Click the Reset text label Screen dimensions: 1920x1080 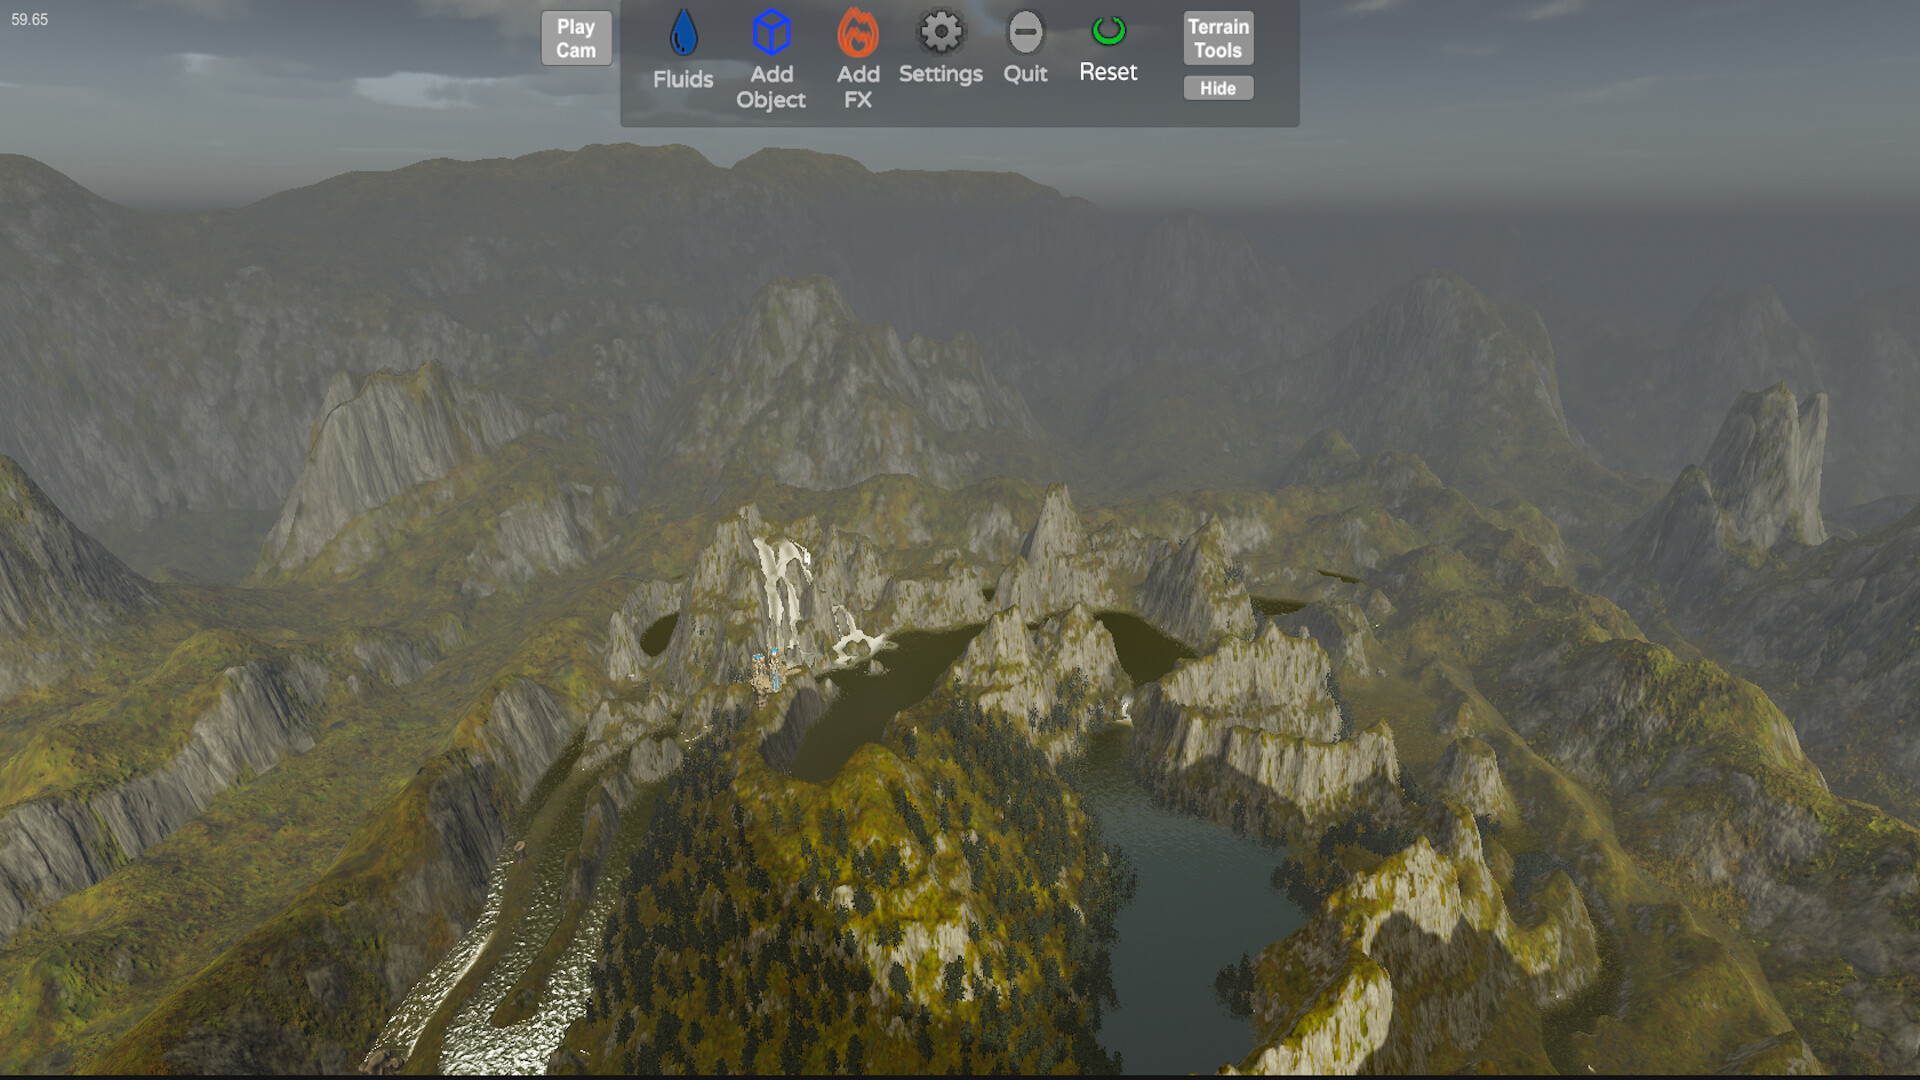click(1108, 71)
